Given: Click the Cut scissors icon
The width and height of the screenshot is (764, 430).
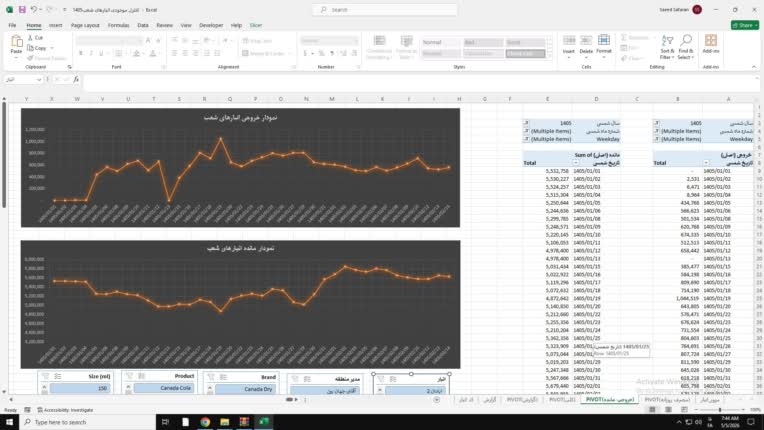Looking at the screenshot, I should point(31,37).
